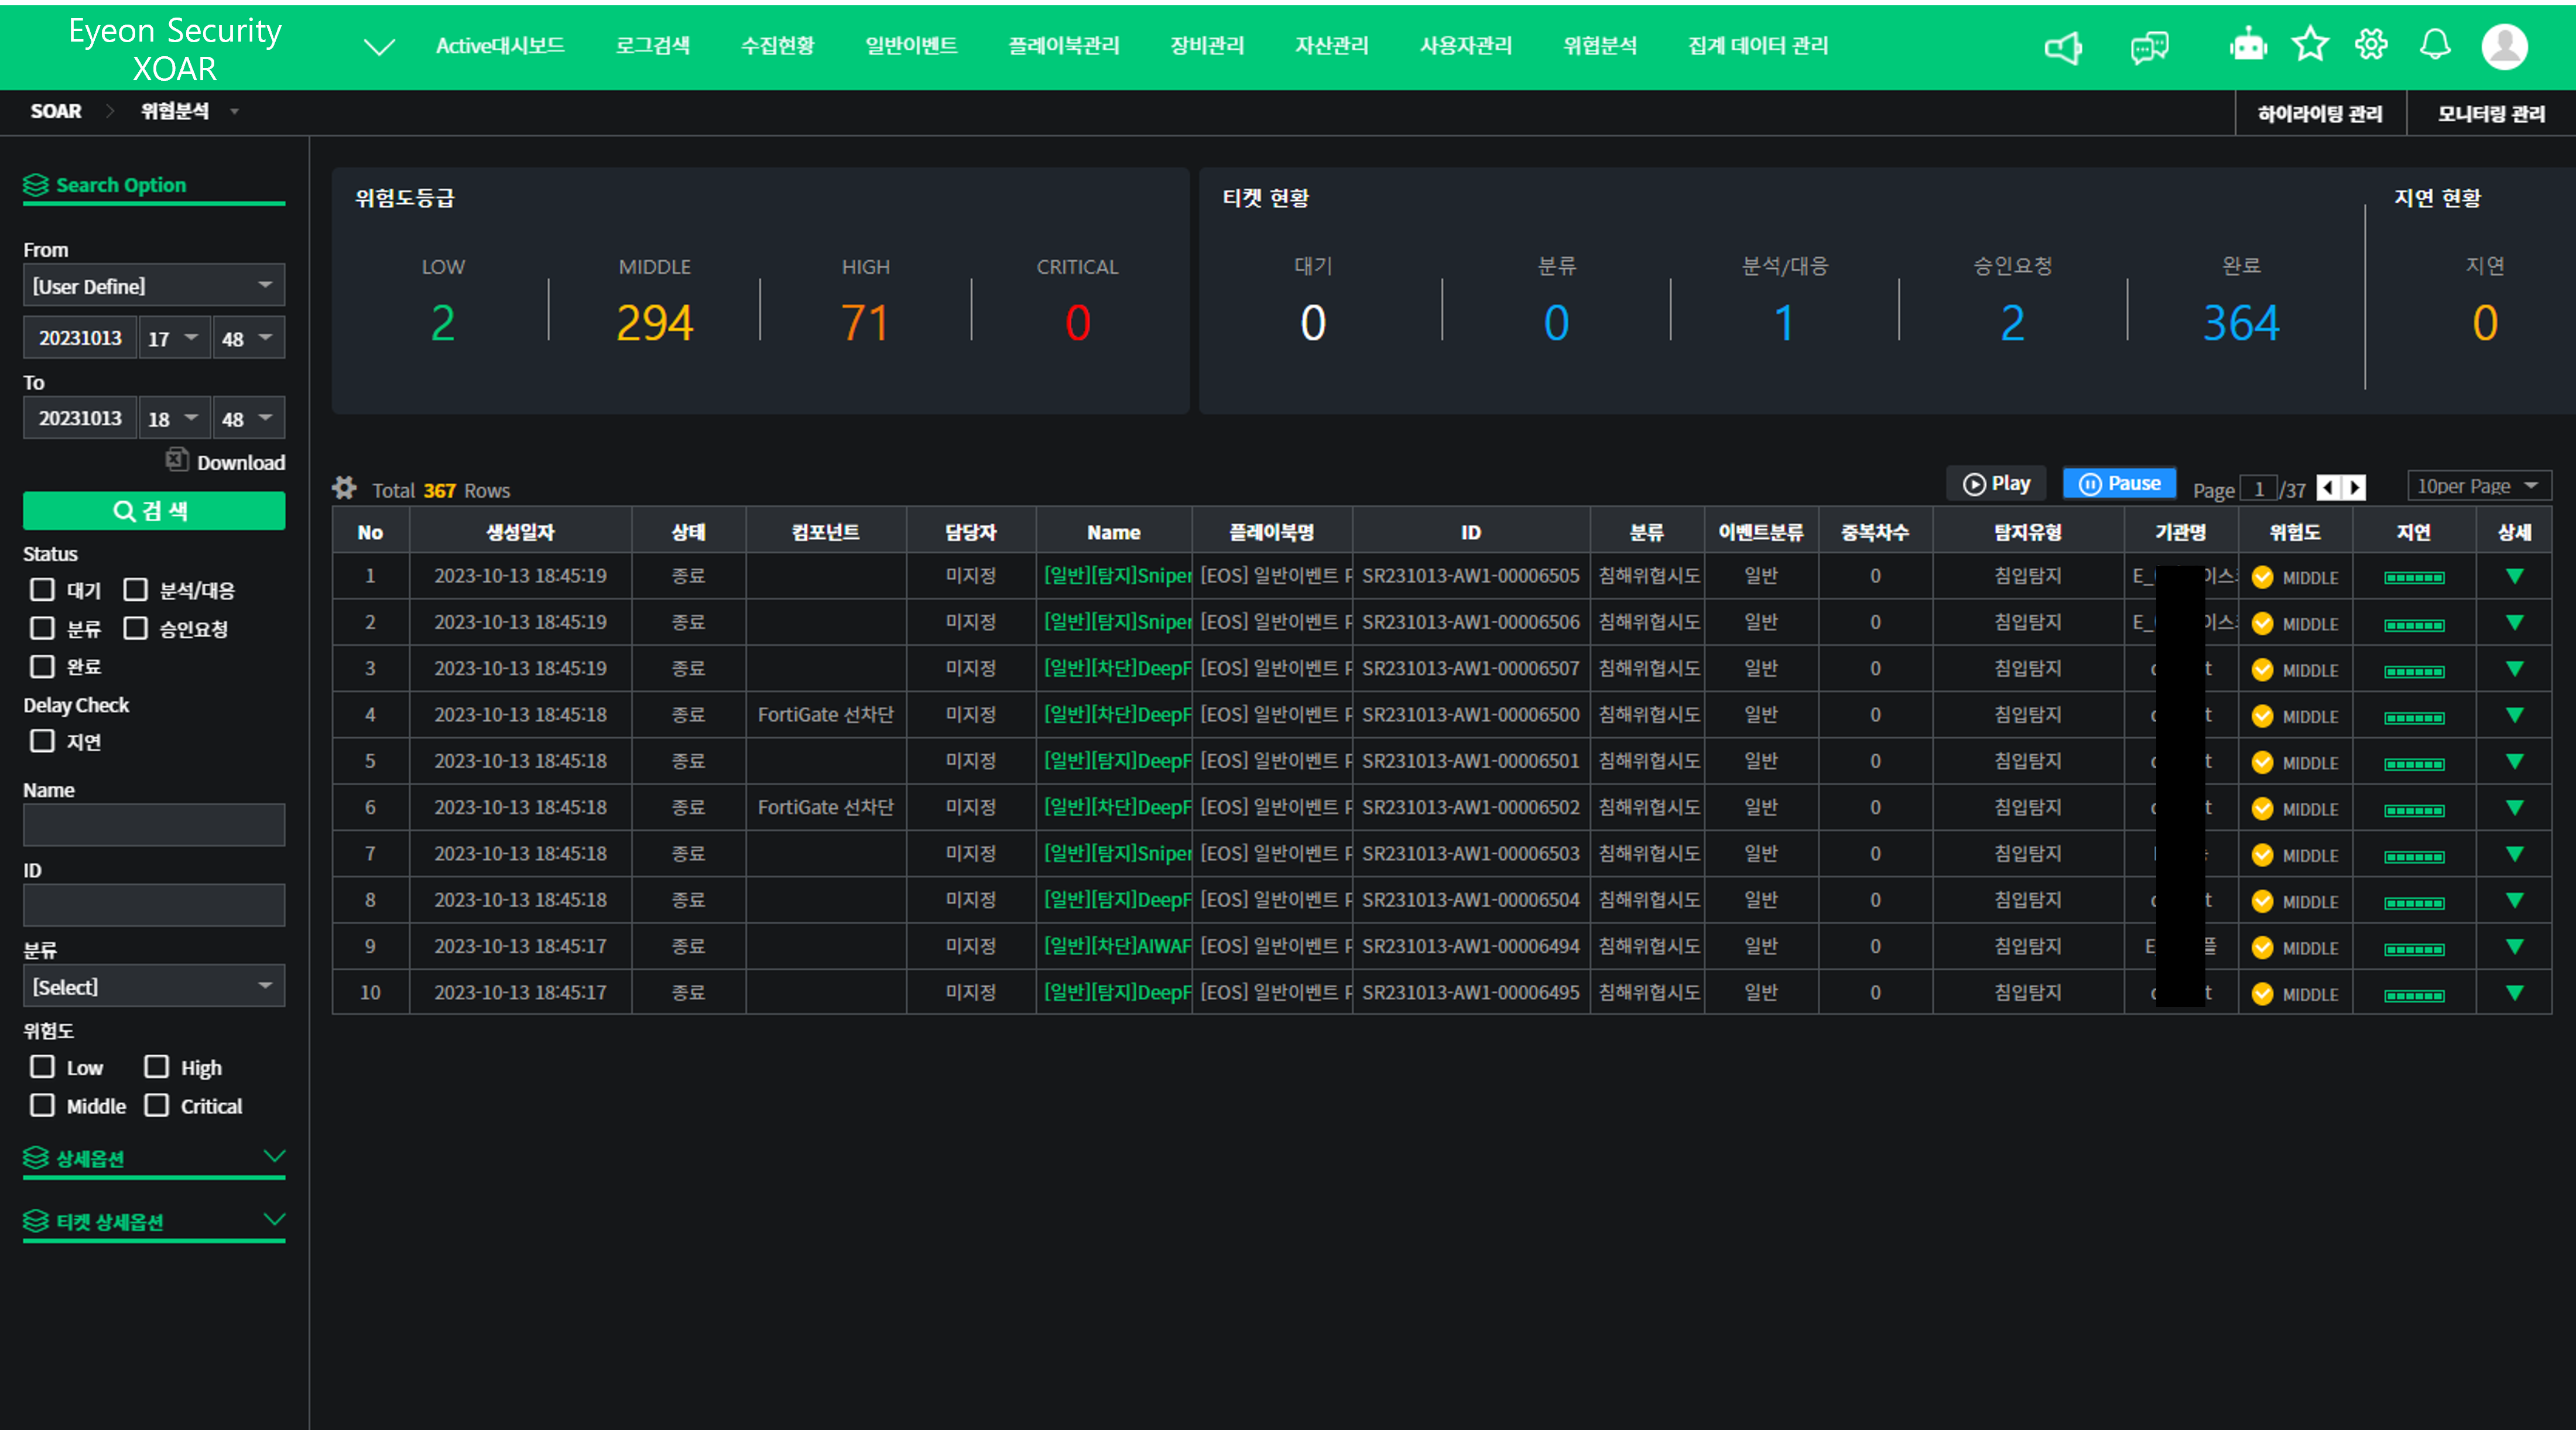Click the Pause button
The height and width of the screenshot is (1430, 2576).
(2120, 484)
